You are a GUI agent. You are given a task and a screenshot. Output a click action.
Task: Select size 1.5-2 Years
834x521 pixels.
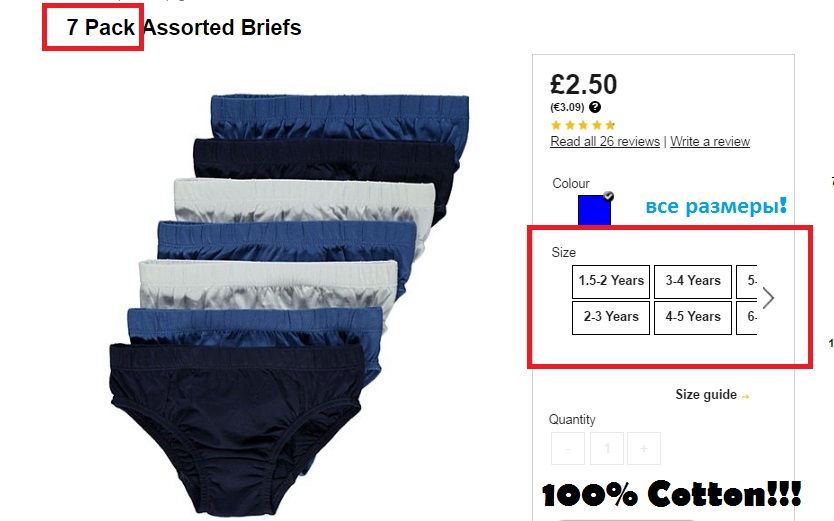pyautogui.click(x=611, y=282)
